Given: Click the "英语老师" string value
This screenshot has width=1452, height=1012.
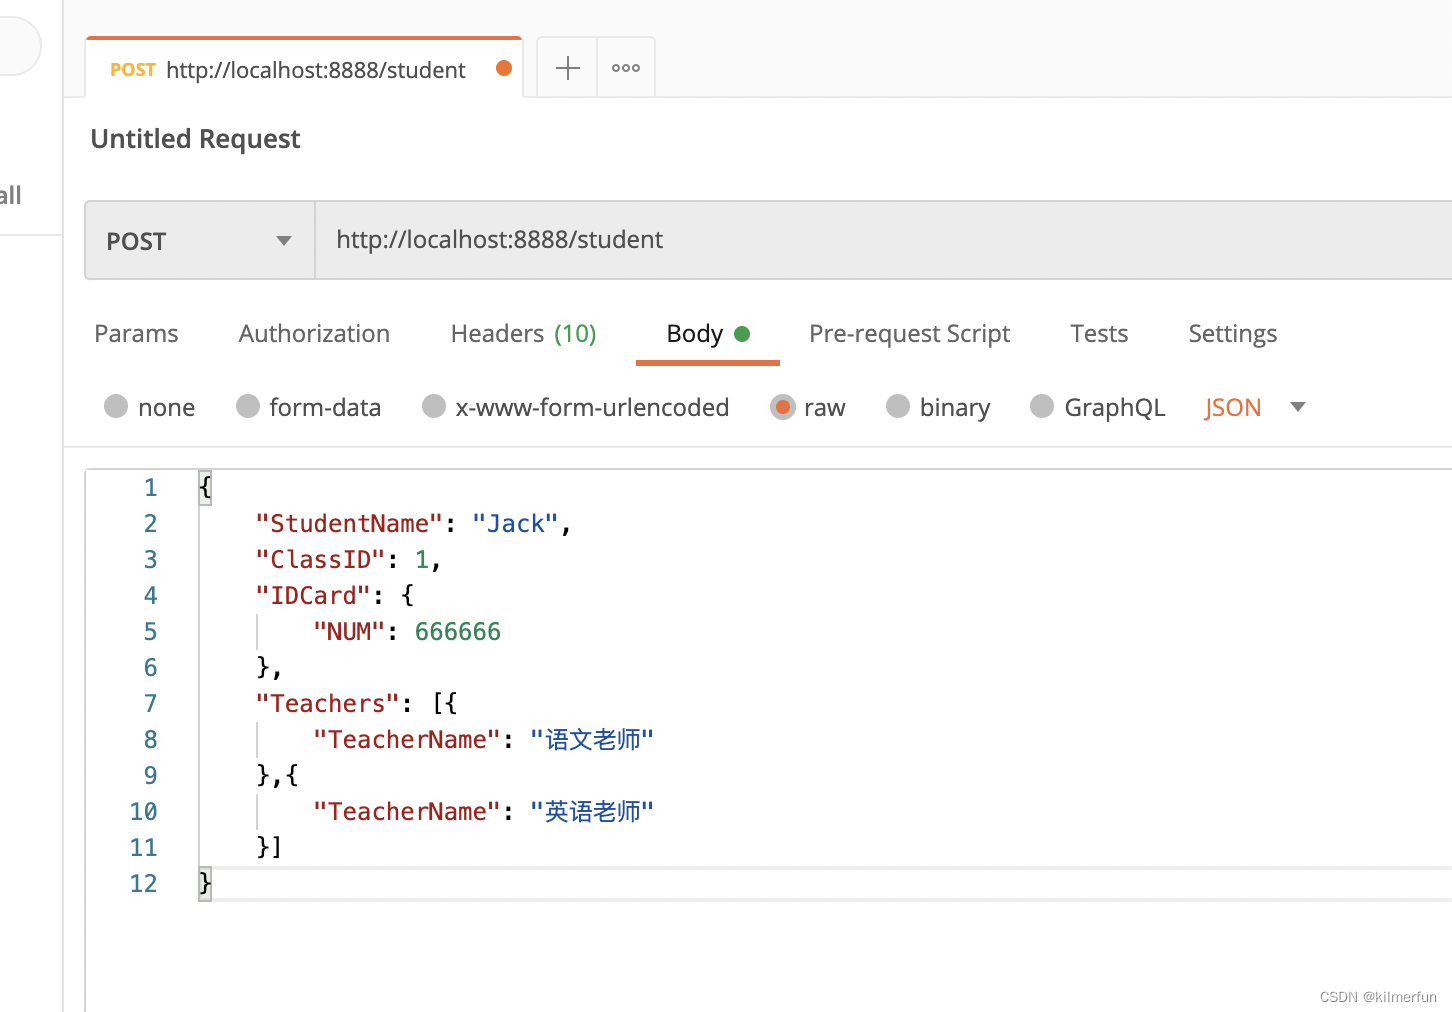Looking at the screenshot, I should (x=592, y=811).
